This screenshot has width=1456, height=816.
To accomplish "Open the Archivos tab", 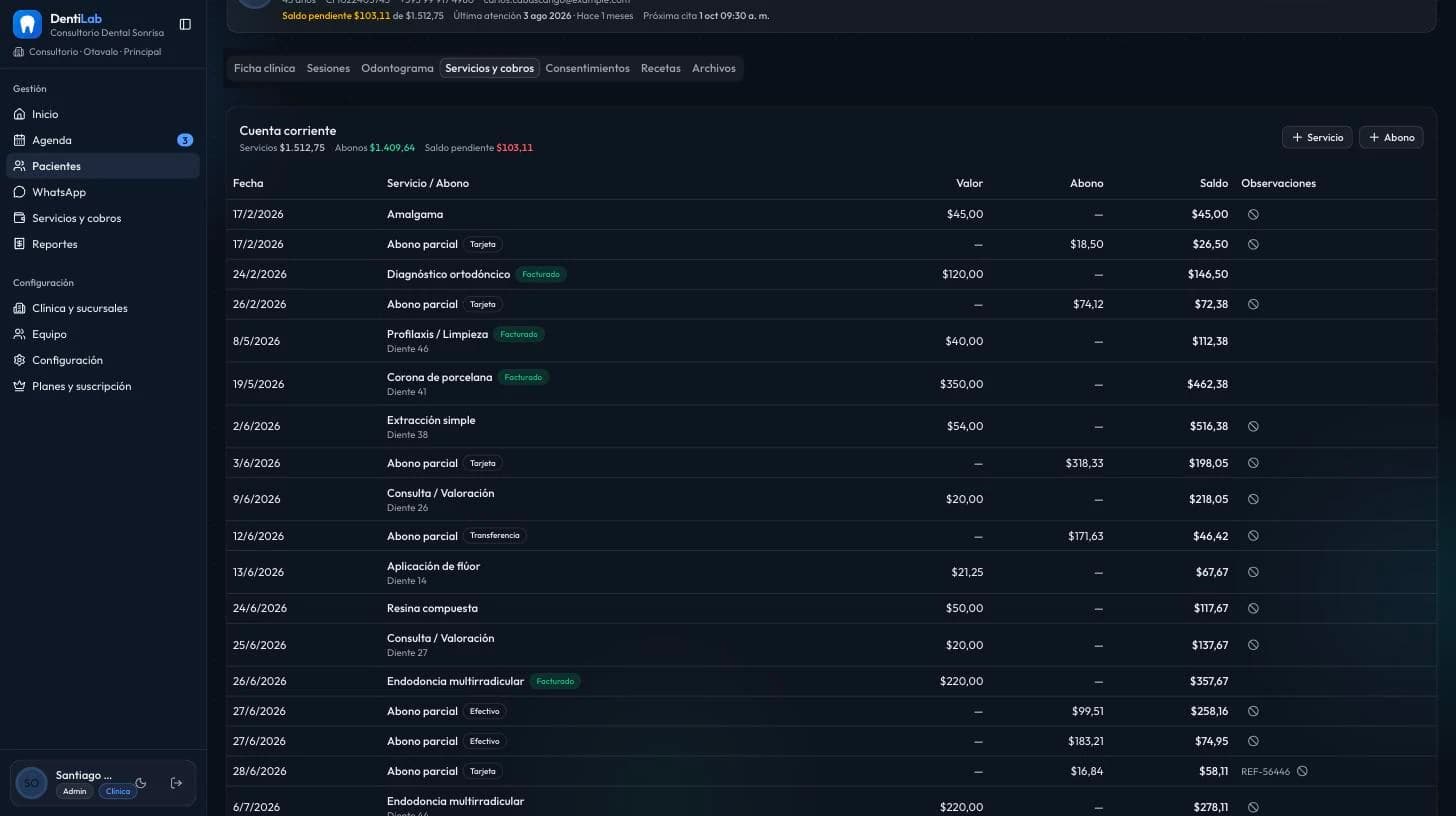I will tap(714, 68).
